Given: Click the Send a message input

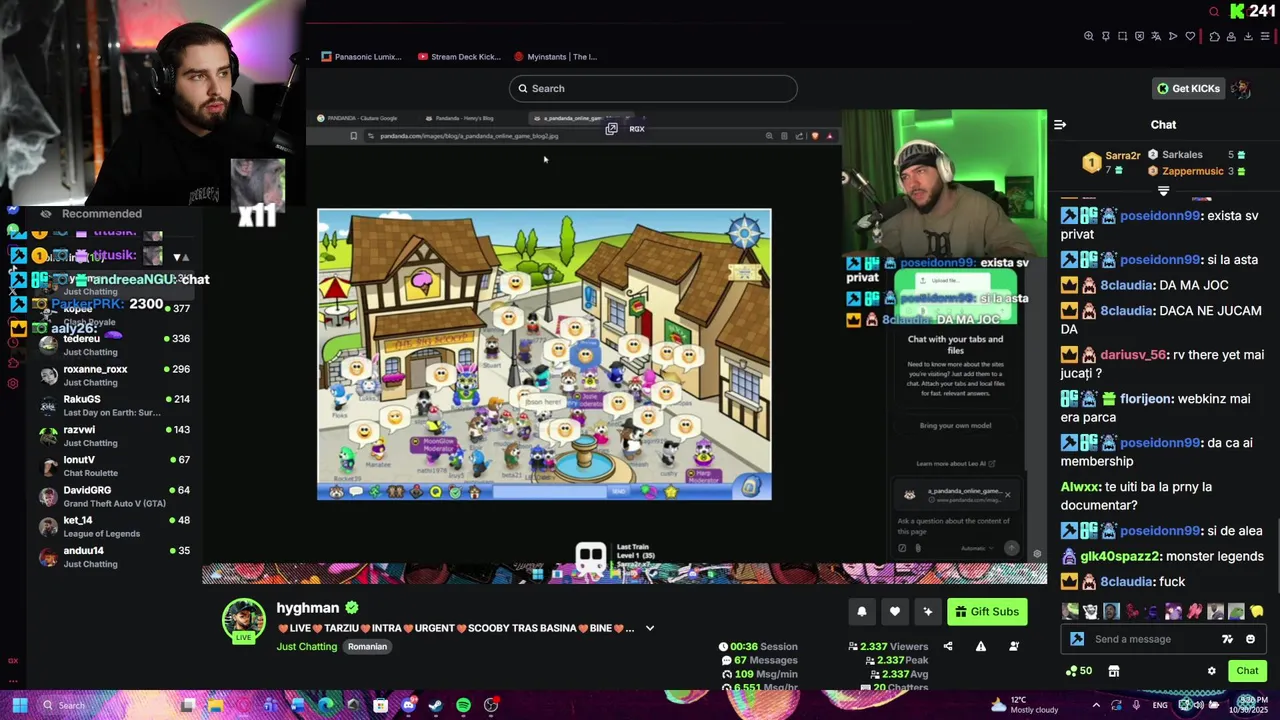Looking at the screenshot, I should pos(1150,639).
